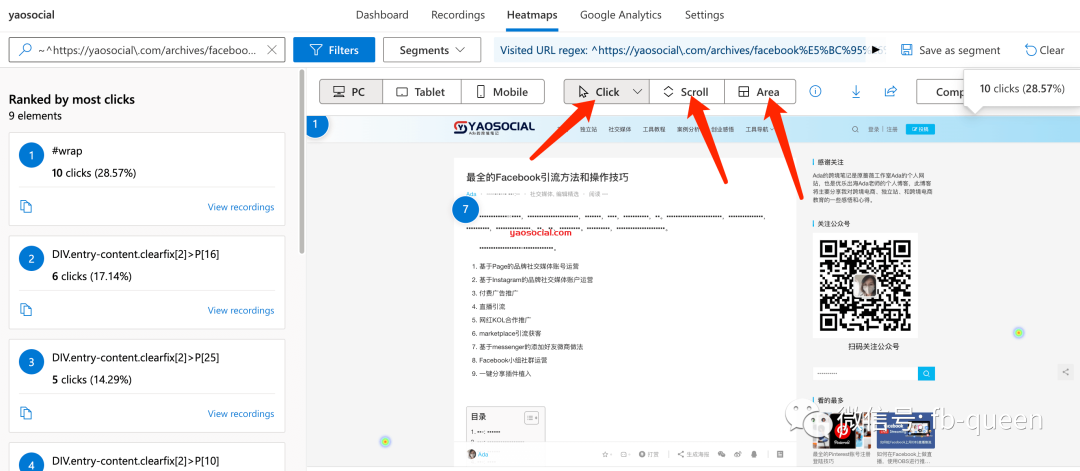Image resolution: width=1080 pixels, height=471 pixels.
Task: Select the Scroll heatmap type
Action: [x=687, y=92]
